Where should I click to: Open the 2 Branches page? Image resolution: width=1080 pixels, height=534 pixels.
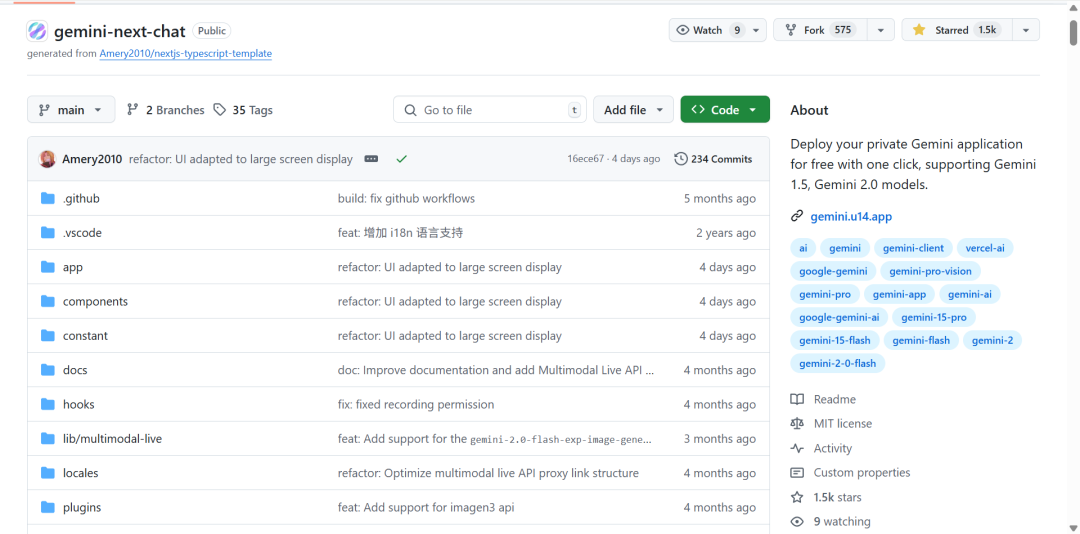166,110
